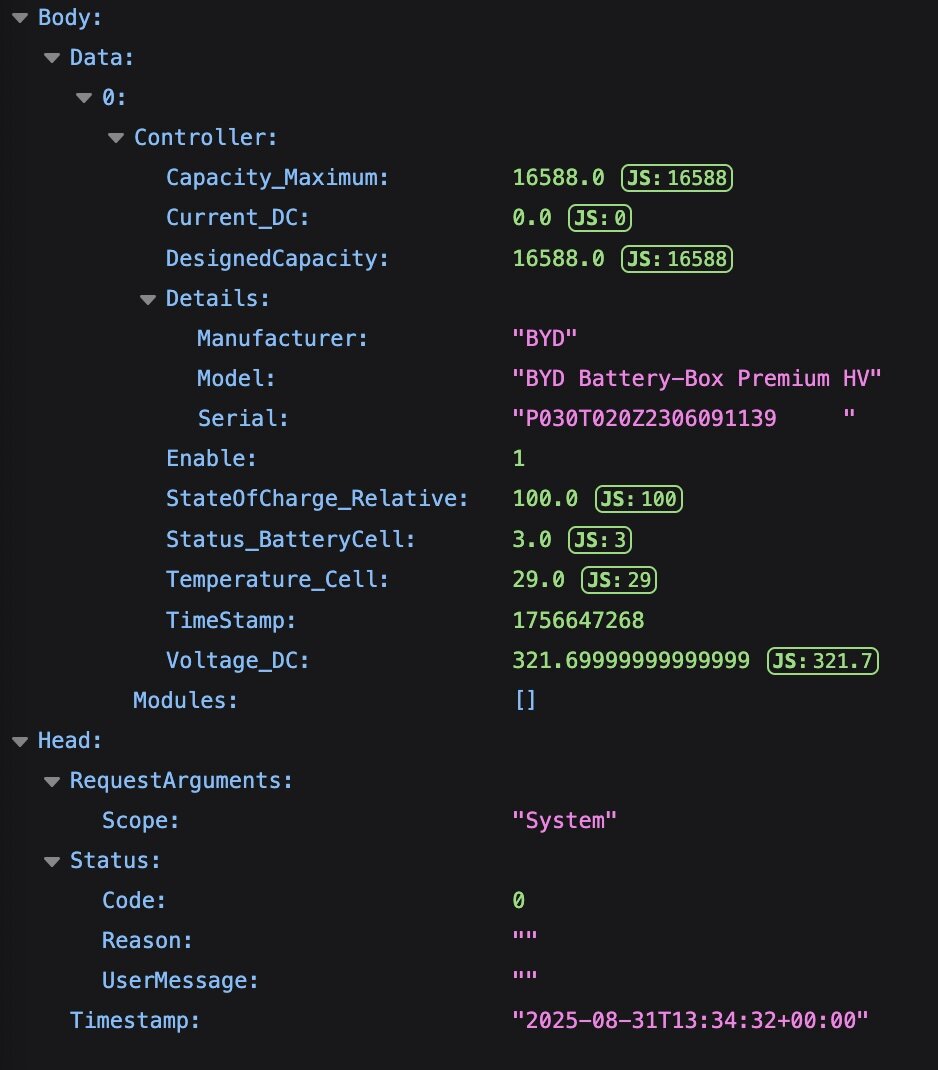938x1070 pixels.
Task: Collapse the Details node triangle
Action: 148,299
